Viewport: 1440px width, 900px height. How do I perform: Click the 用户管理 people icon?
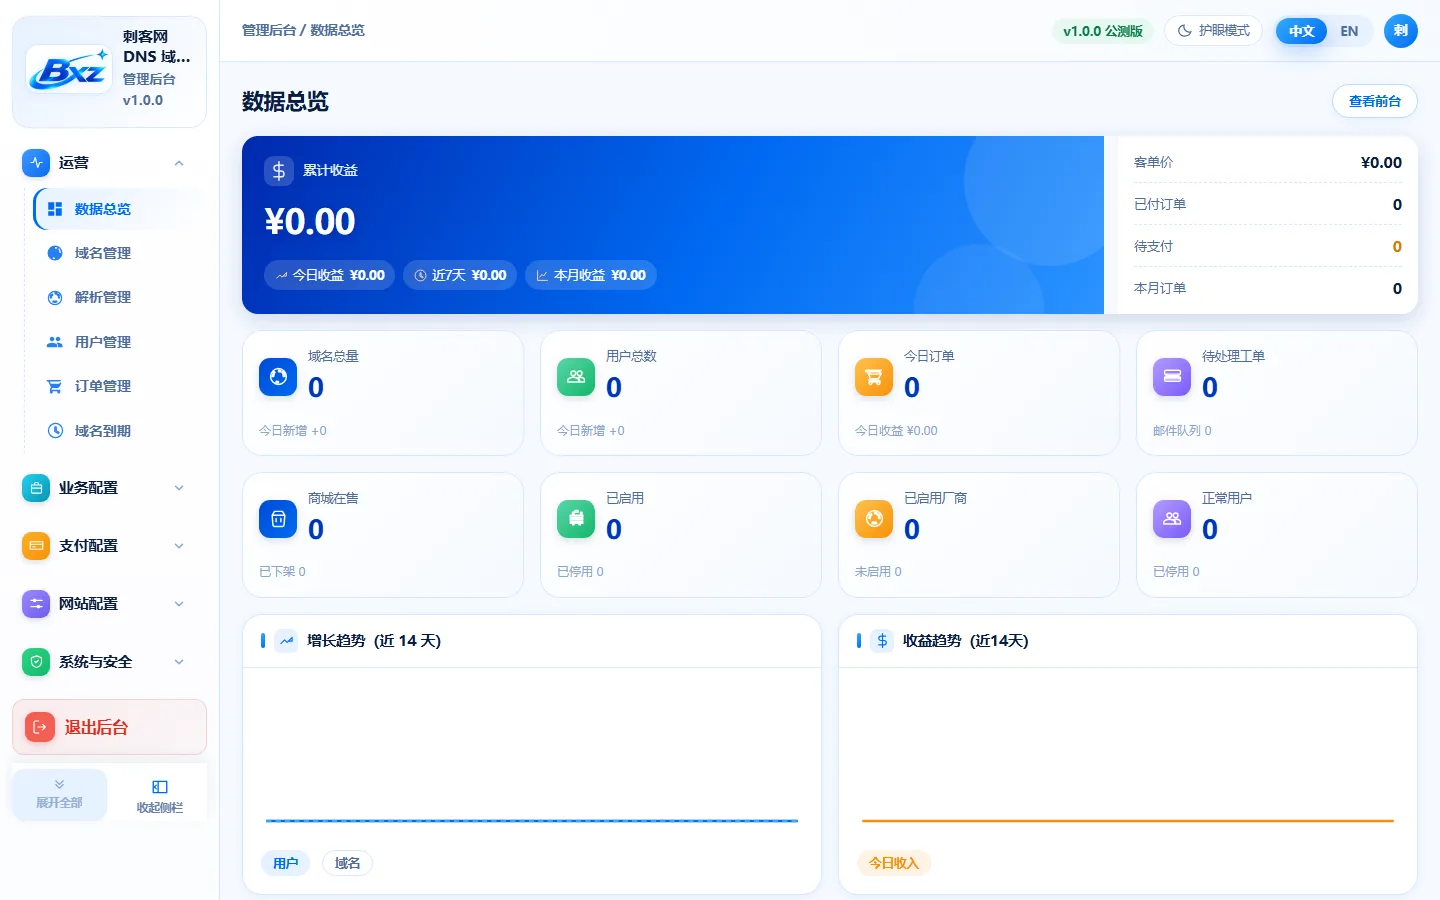(x=55, y=342)
